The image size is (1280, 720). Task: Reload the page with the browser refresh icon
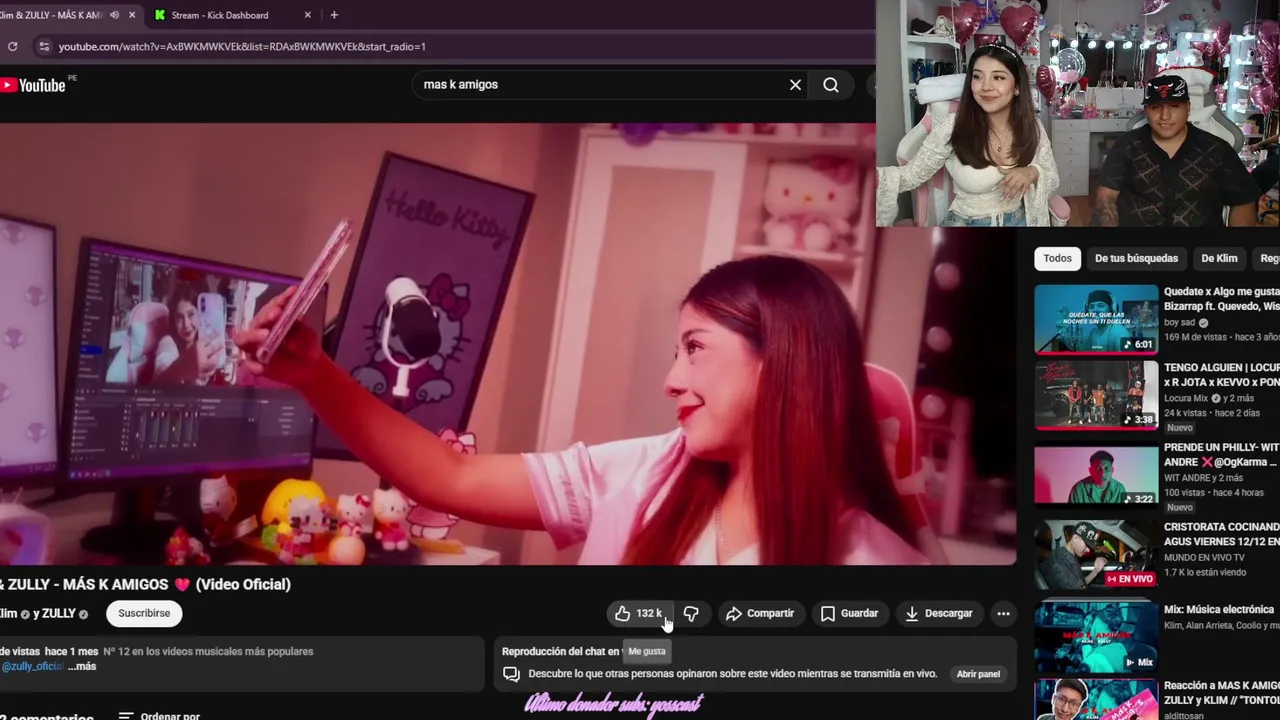point(12,46)
